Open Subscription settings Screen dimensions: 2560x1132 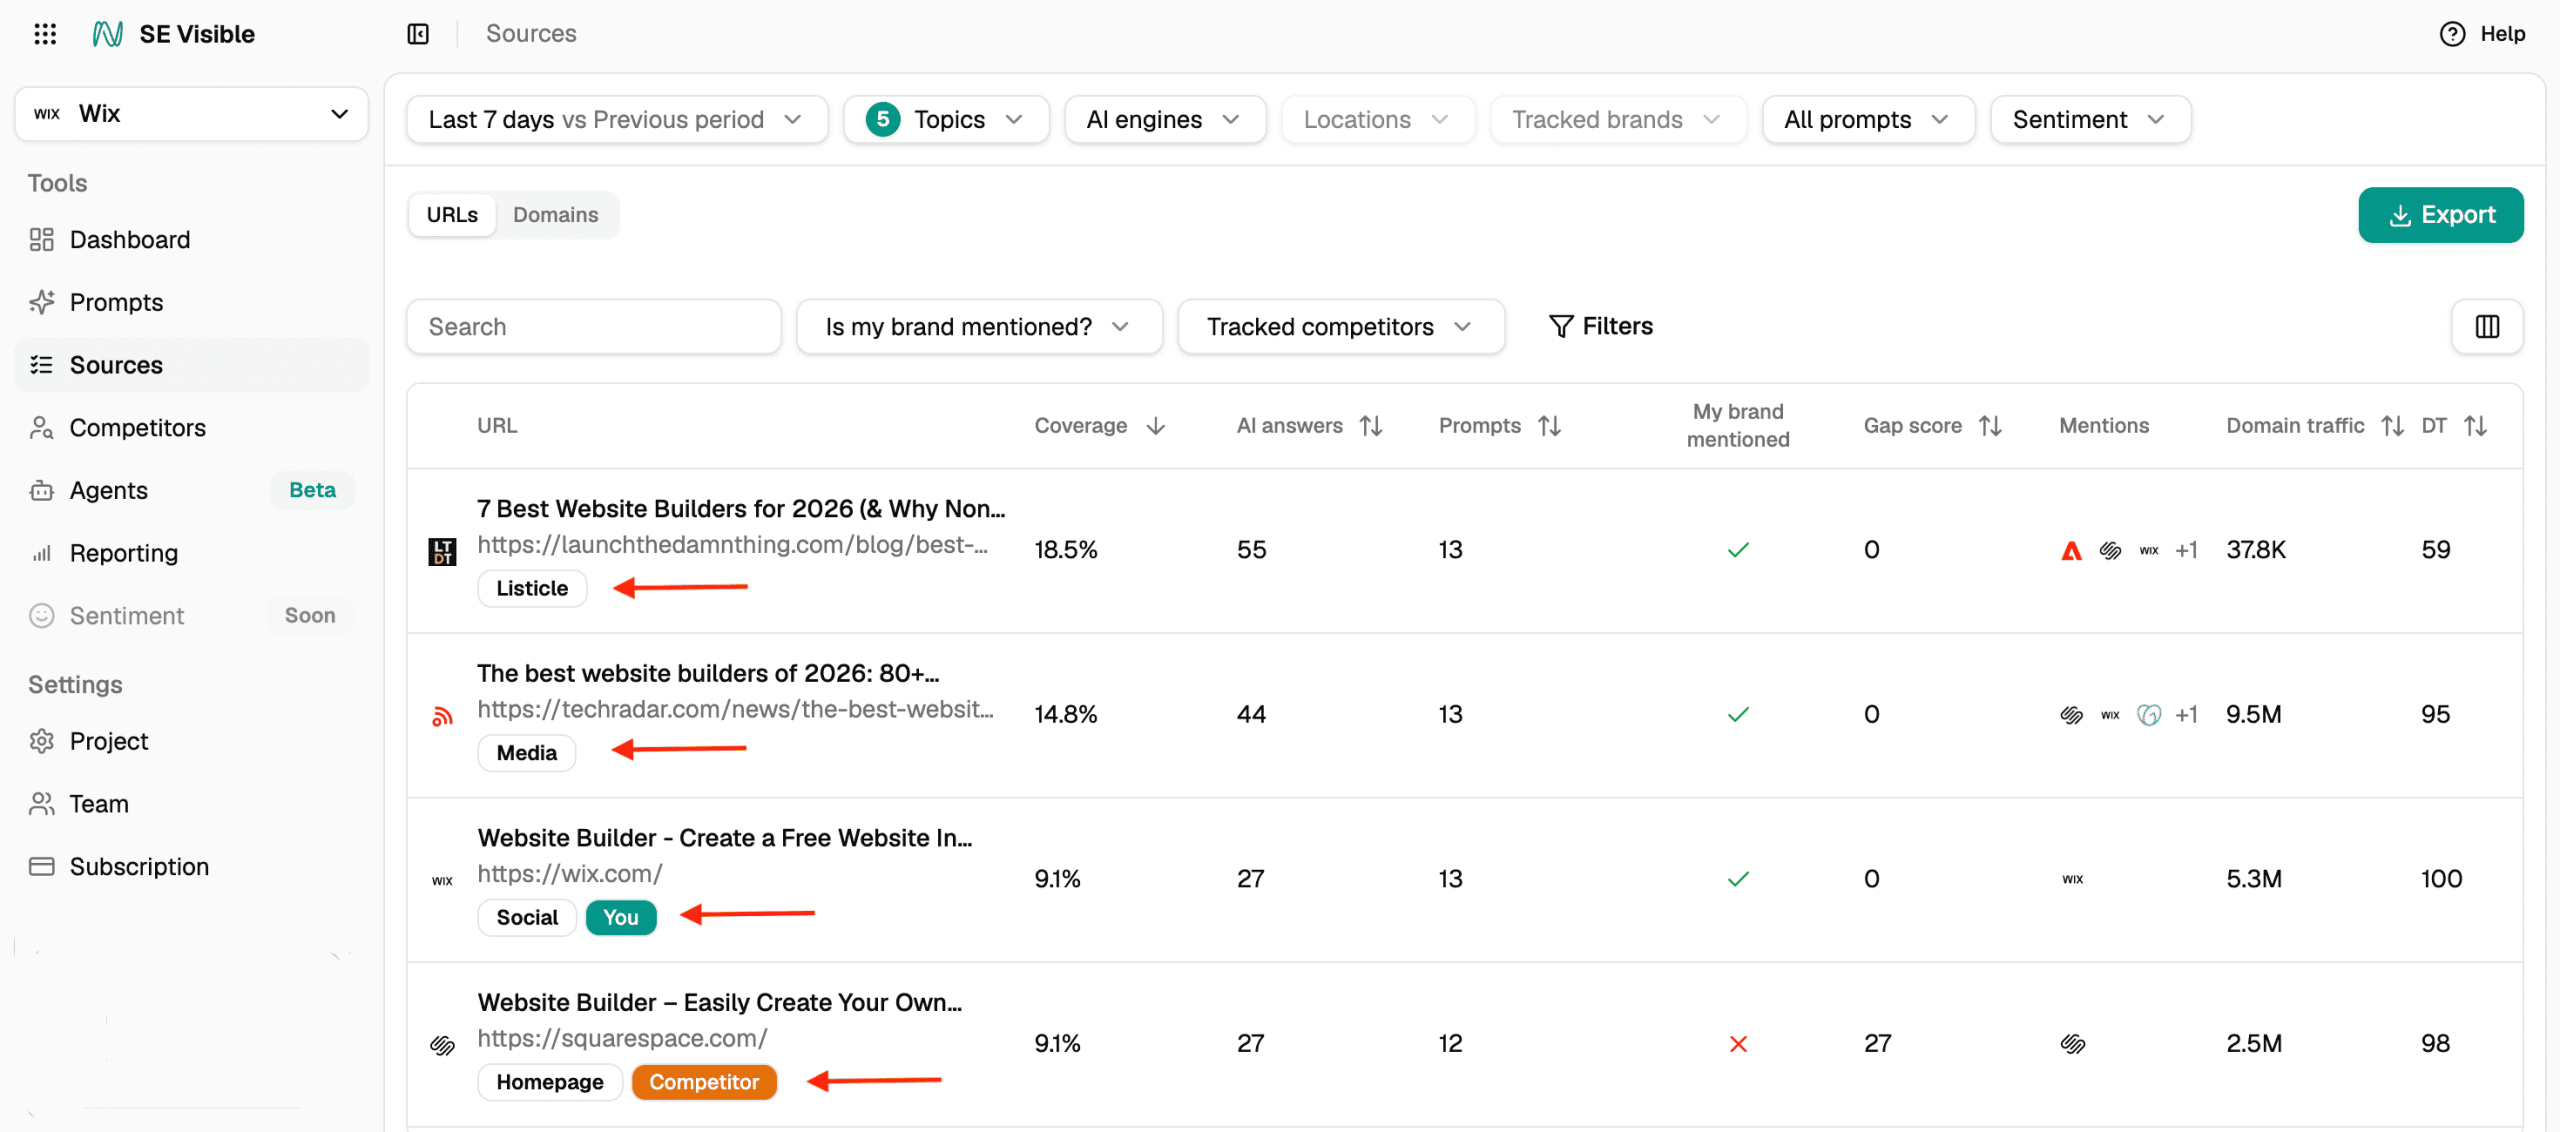pyautogui.click(x=191, y=866)
